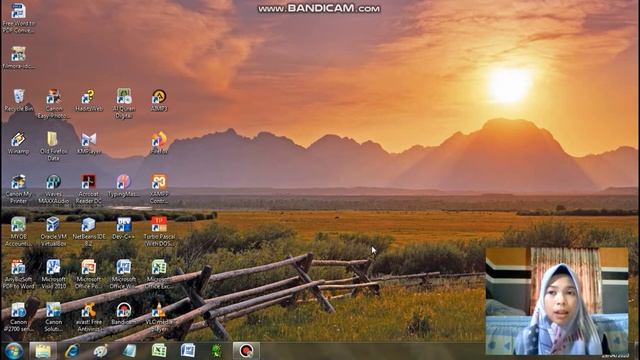The image size is (640, 360).
Task: Open the green splatter taskbar icon
Action: pos(217,351)
